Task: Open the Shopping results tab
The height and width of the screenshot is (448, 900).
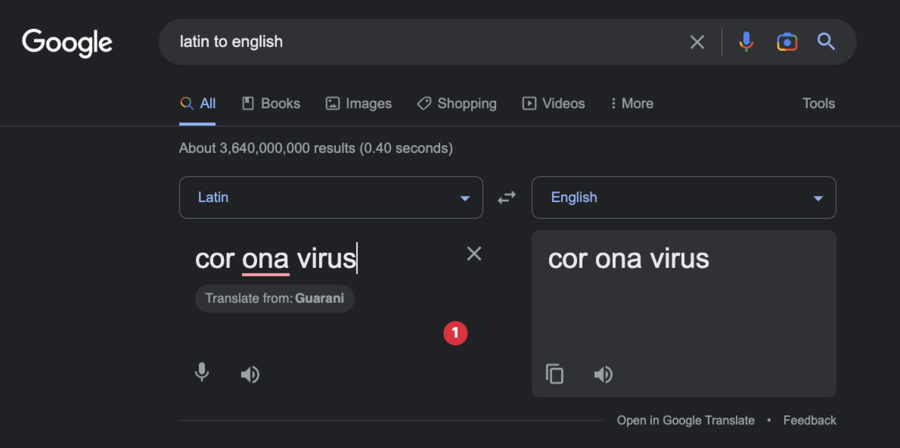Action: pos(457,103)
